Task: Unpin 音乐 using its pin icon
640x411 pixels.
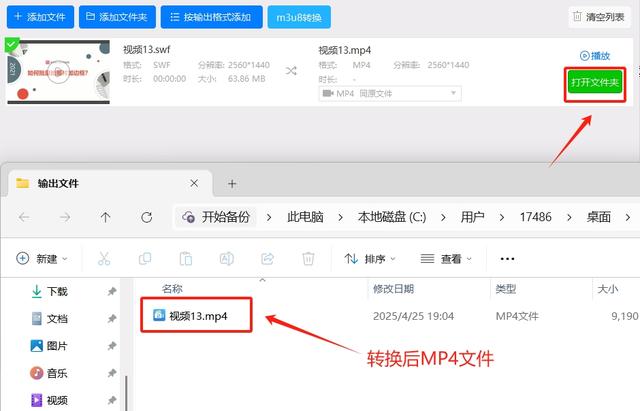Action: (112, 373)
